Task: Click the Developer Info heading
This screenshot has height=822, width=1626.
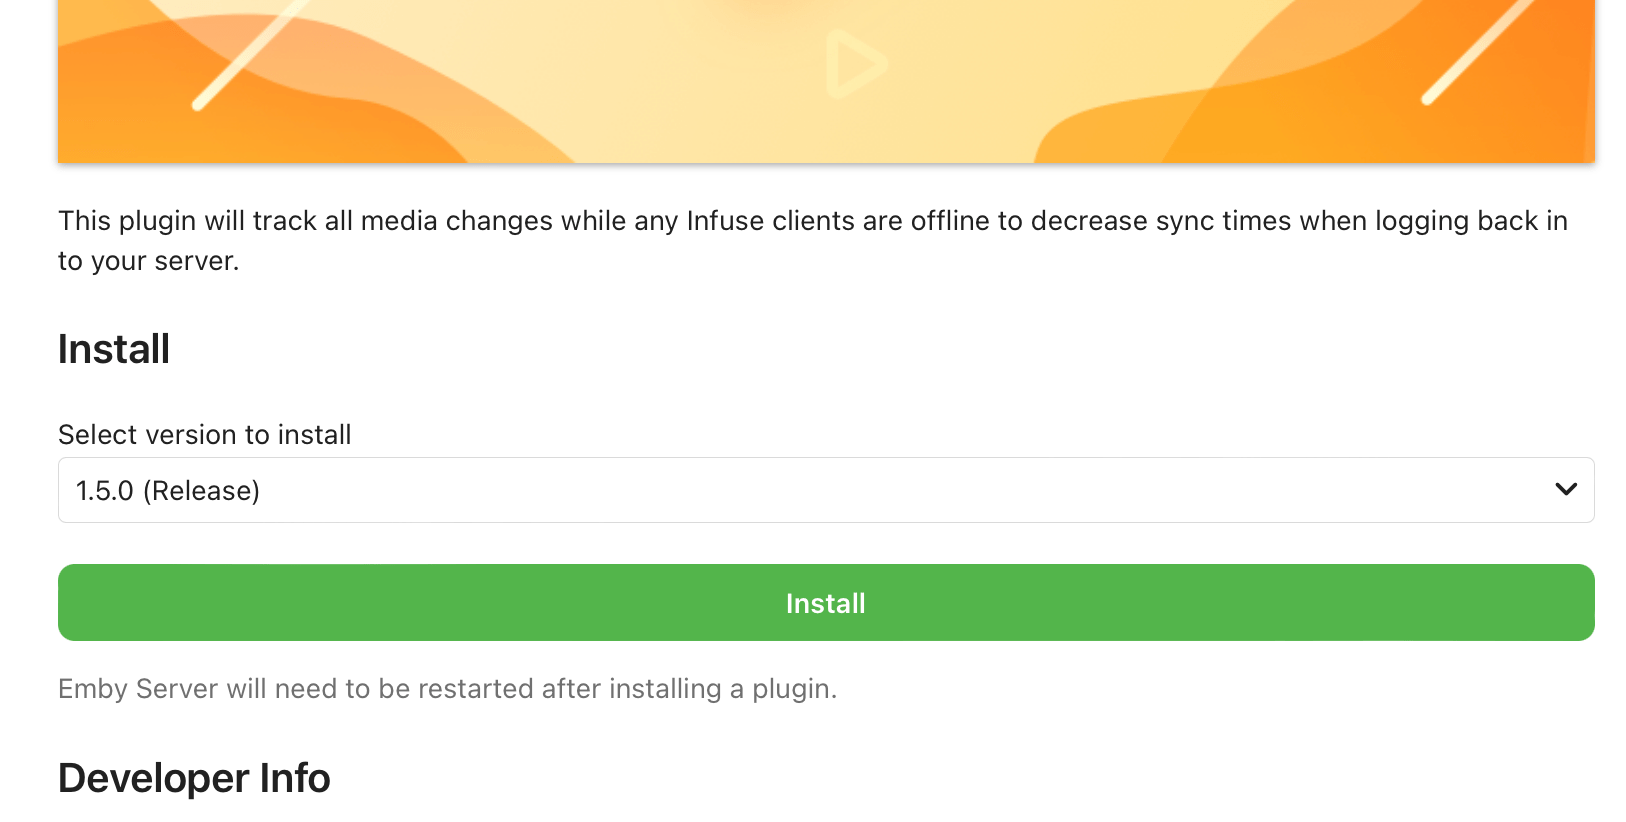Action: (193, 778)
